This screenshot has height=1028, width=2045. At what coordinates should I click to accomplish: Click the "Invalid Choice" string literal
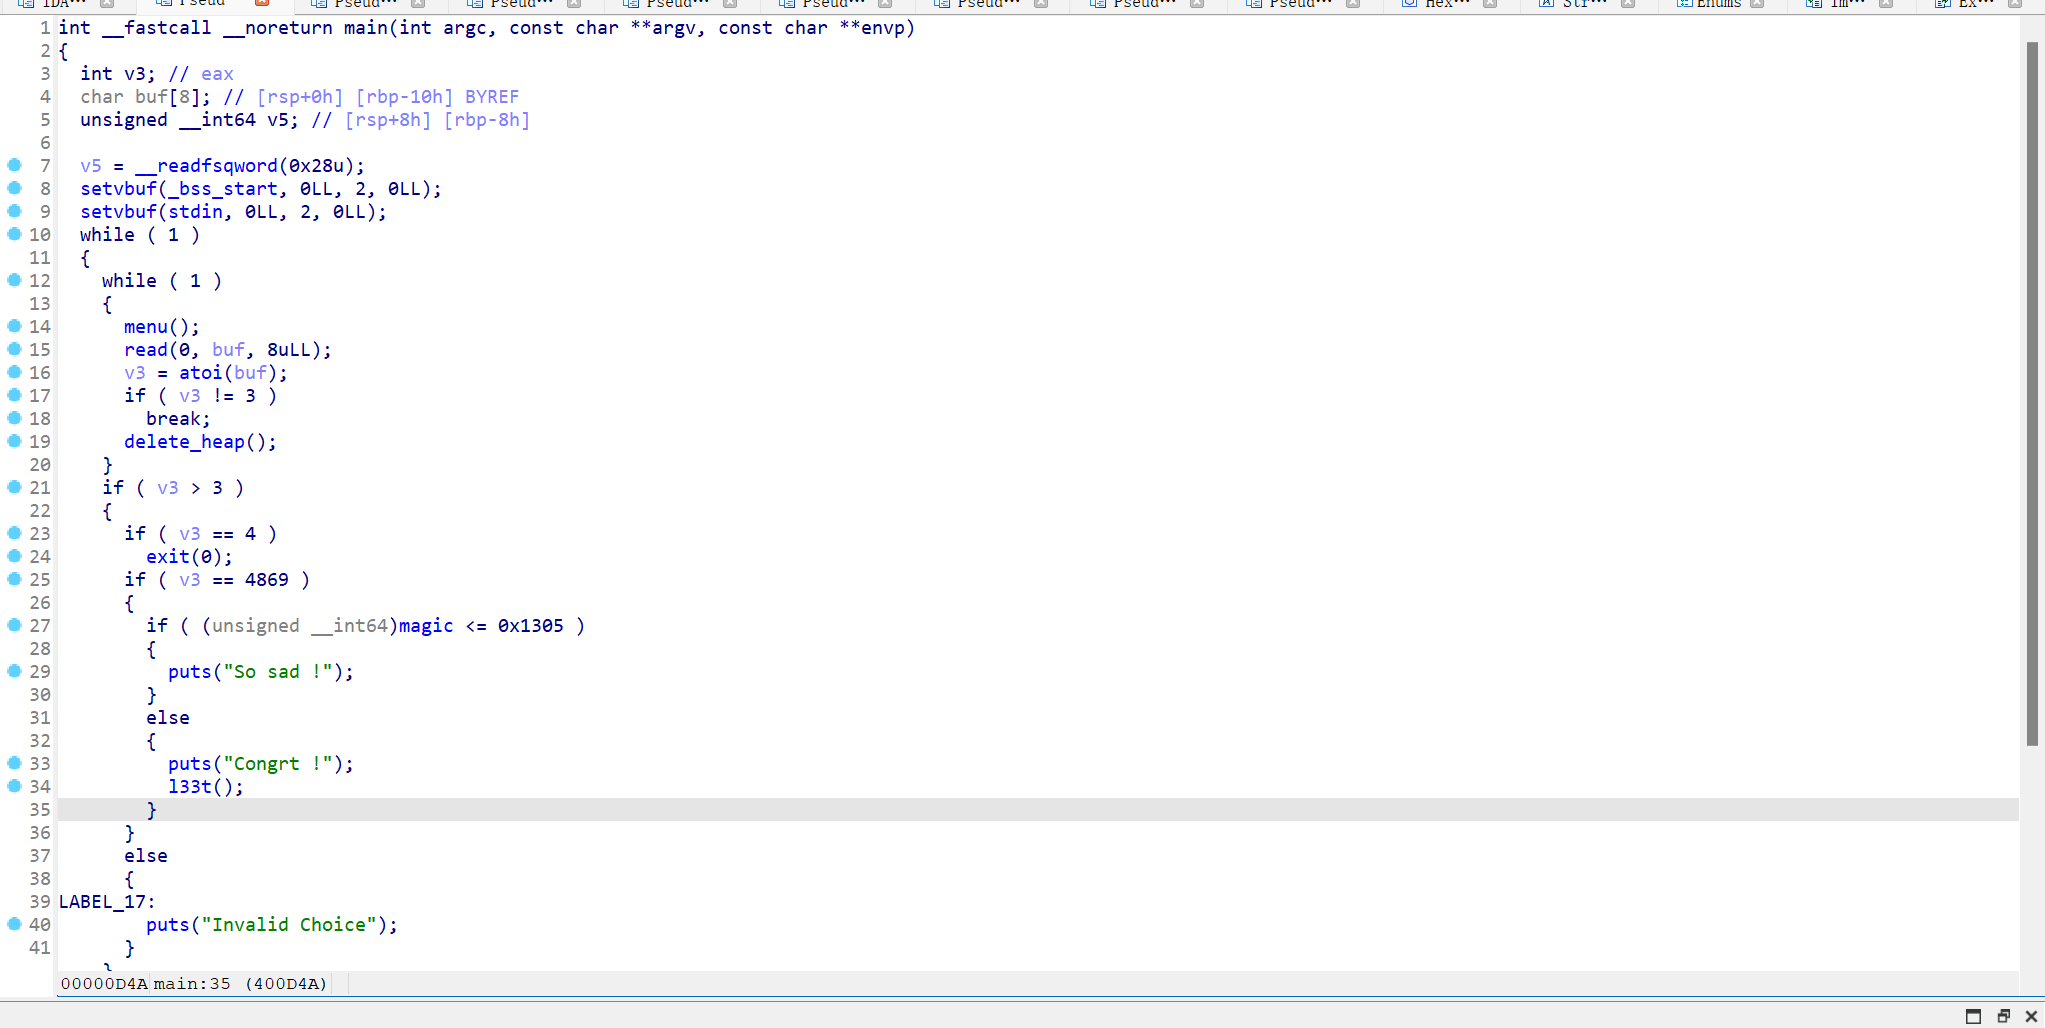point(289,925)
